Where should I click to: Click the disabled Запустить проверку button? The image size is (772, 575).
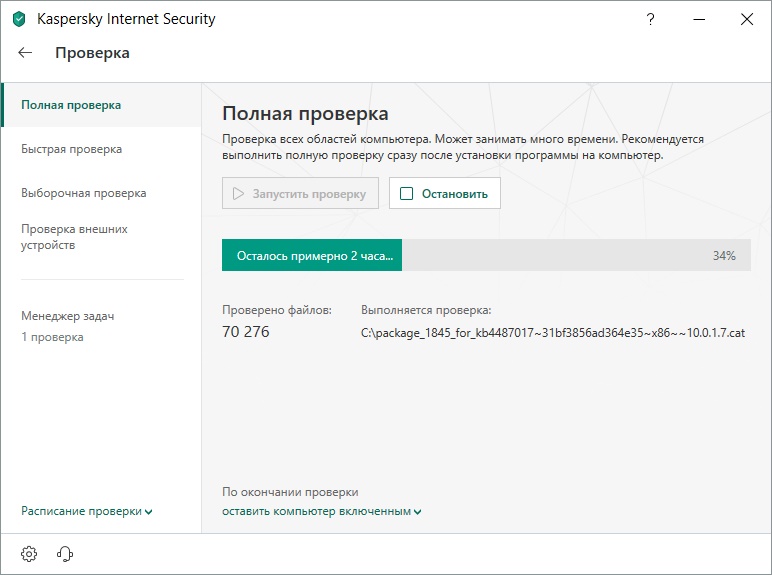point(300,193)
